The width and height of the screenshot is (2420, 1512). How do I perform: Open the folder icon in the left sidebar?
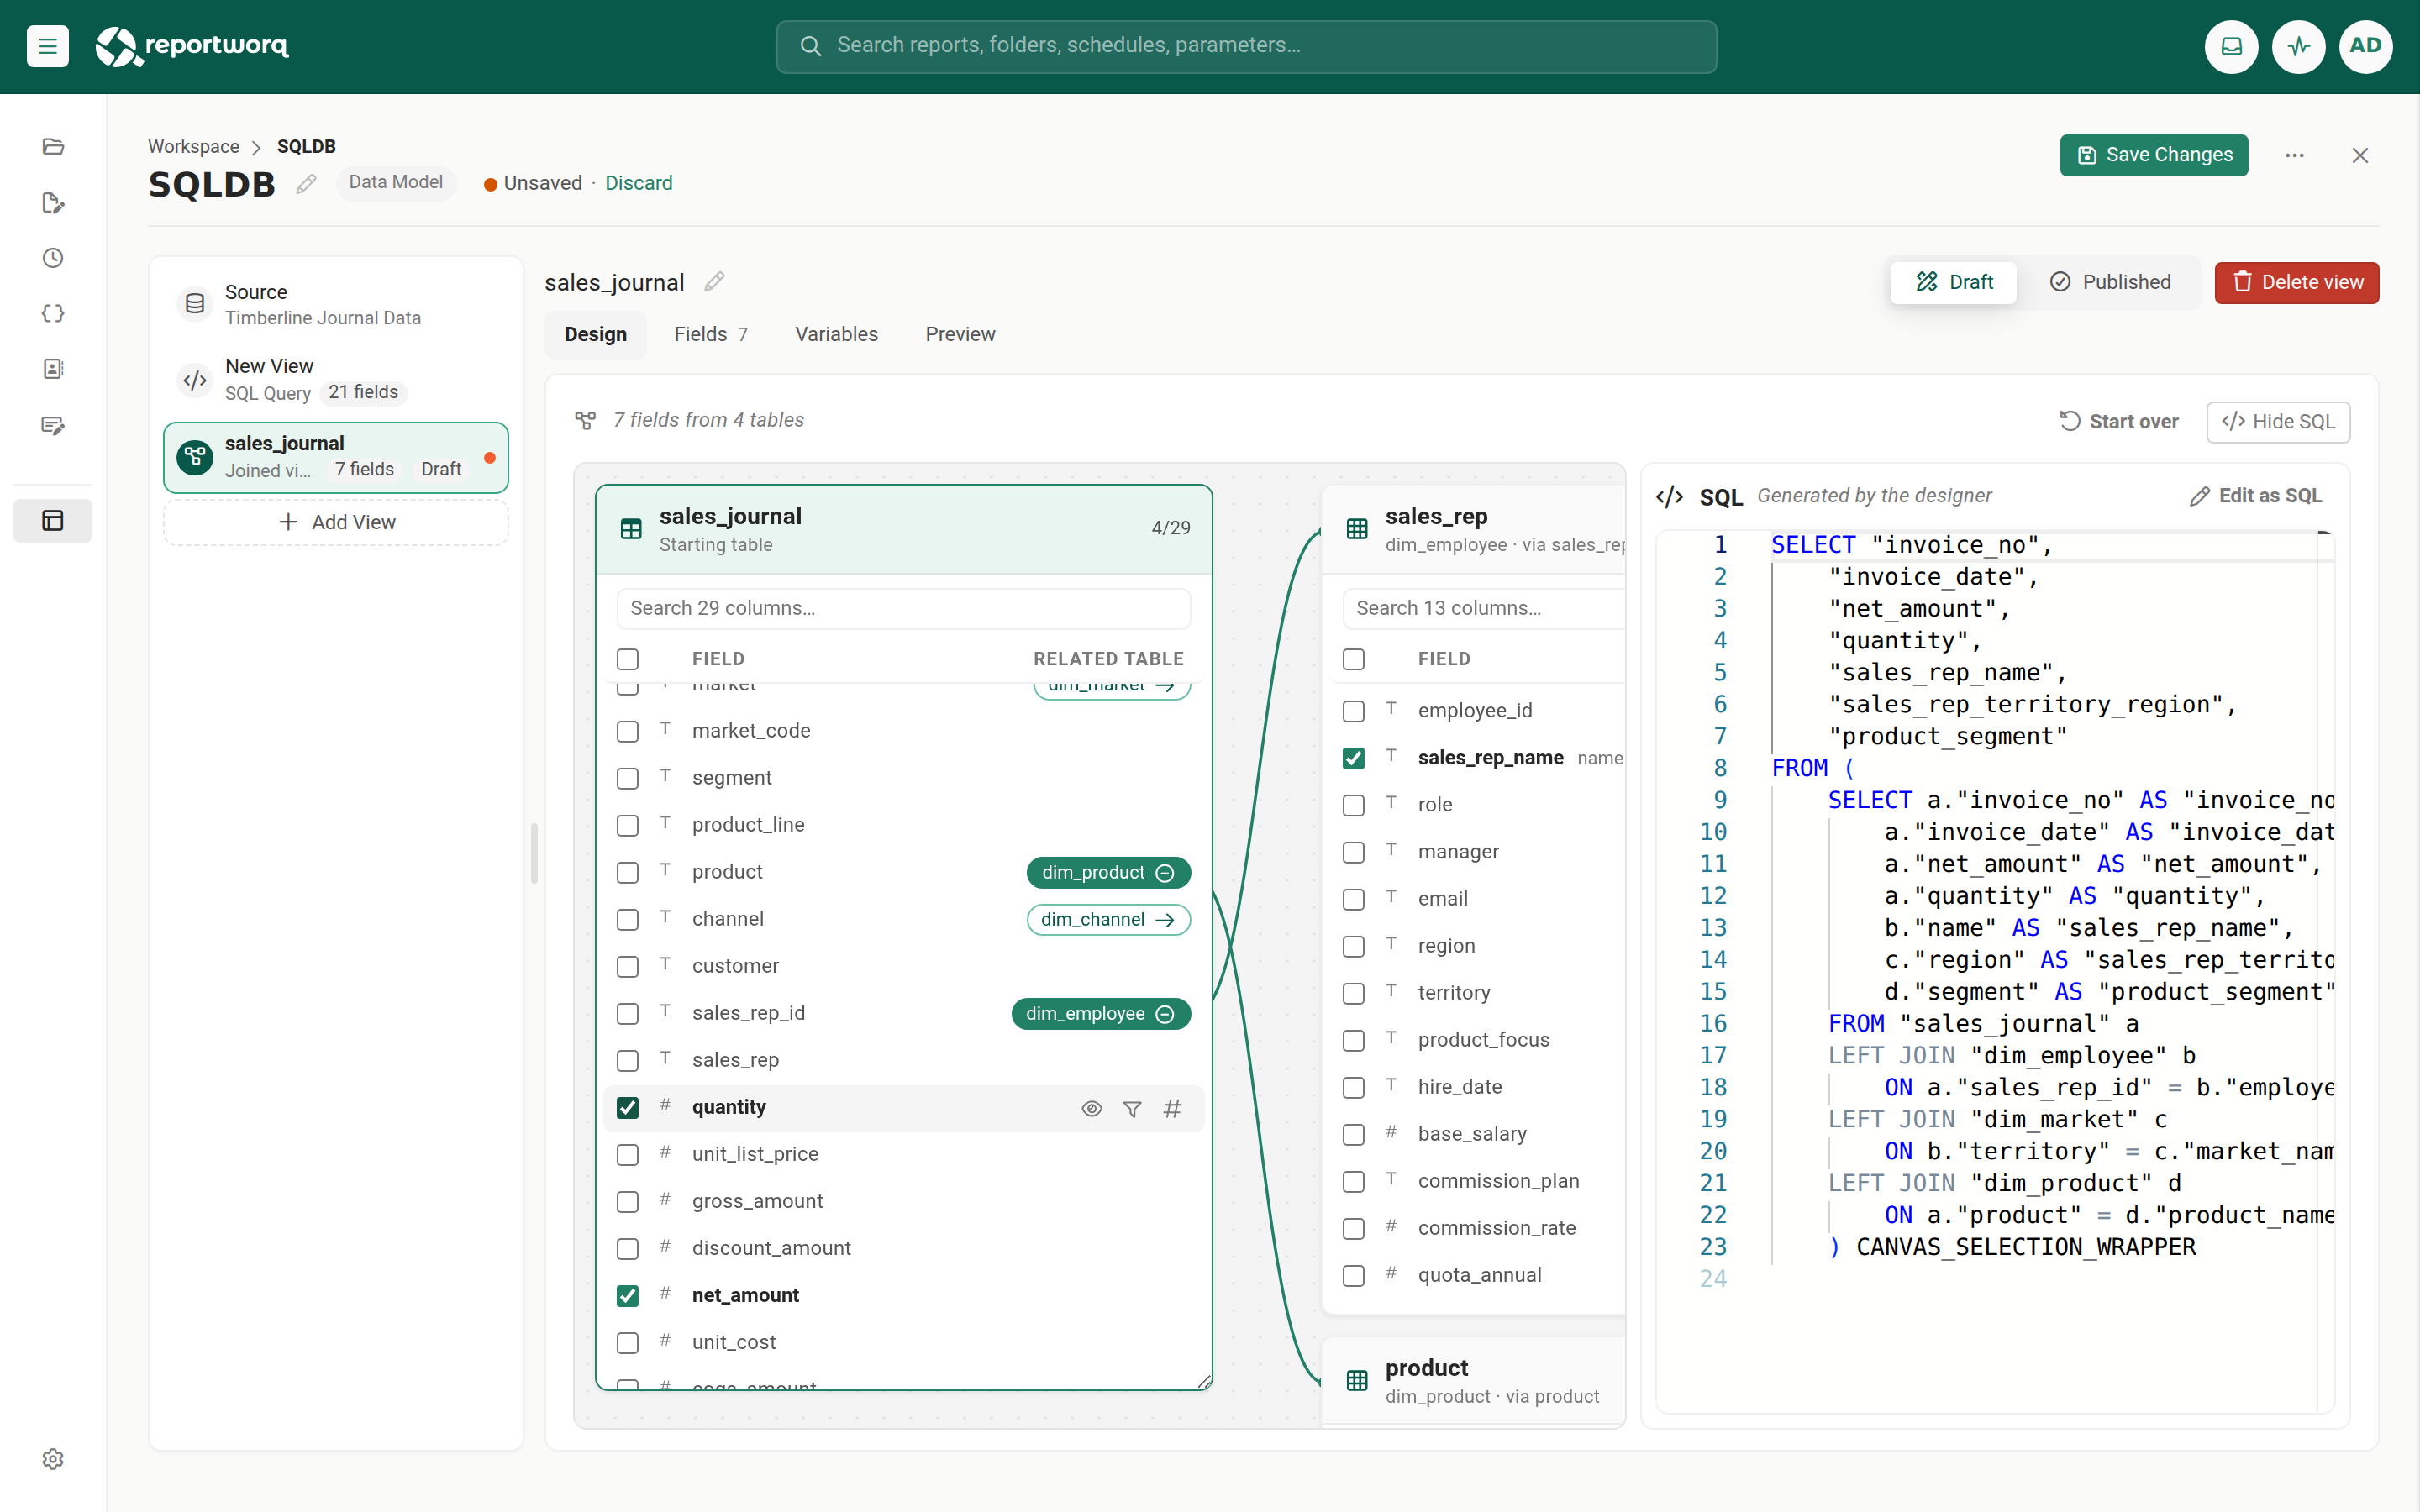tap(53, 147)
